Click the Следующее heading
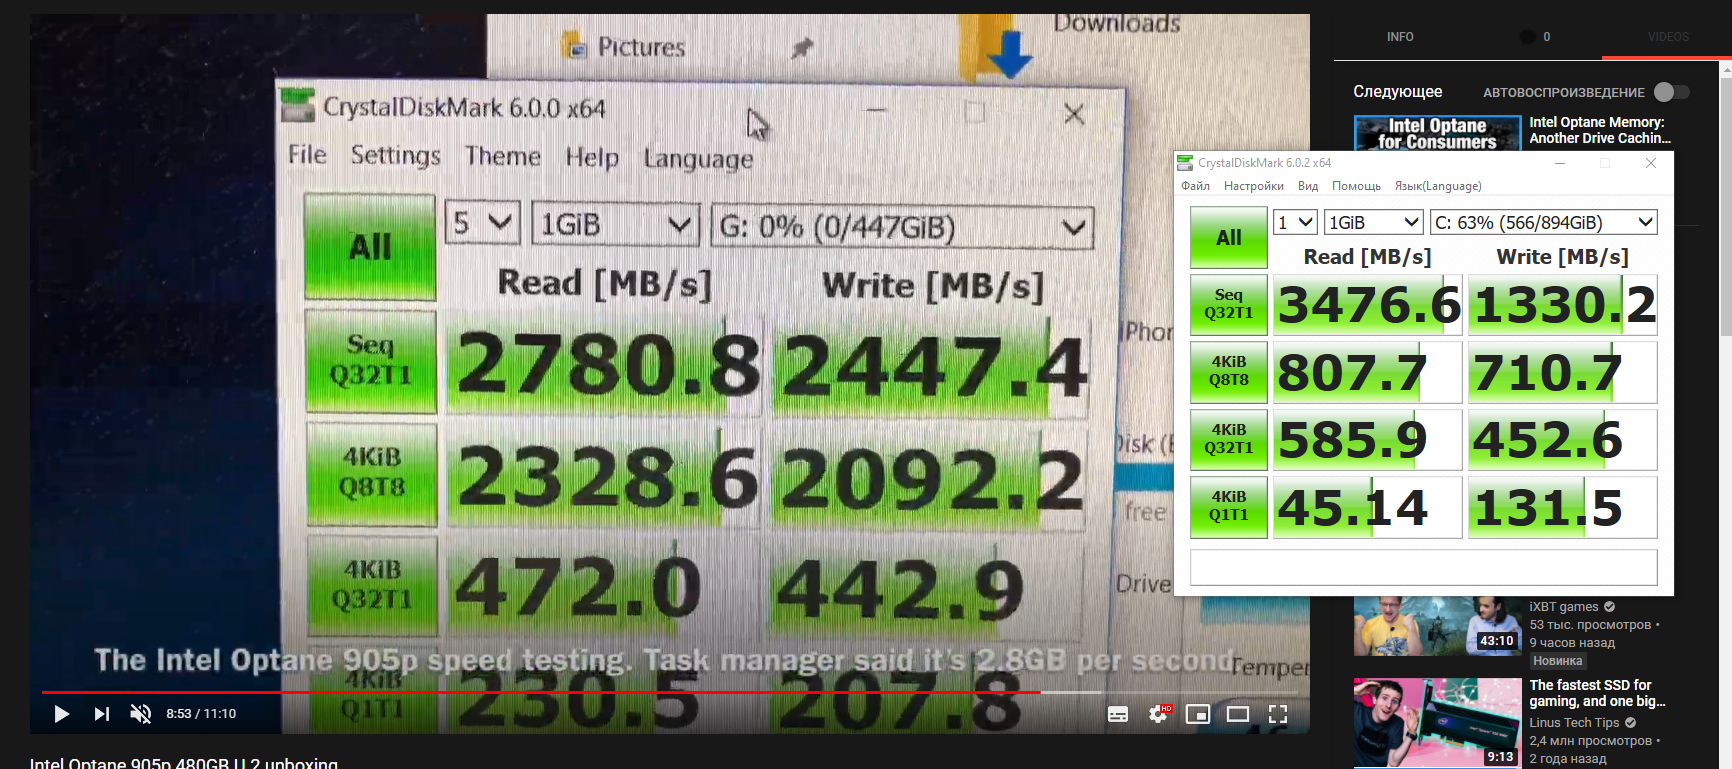The width and height of the screenshot is (1732, 769). 1398,92
